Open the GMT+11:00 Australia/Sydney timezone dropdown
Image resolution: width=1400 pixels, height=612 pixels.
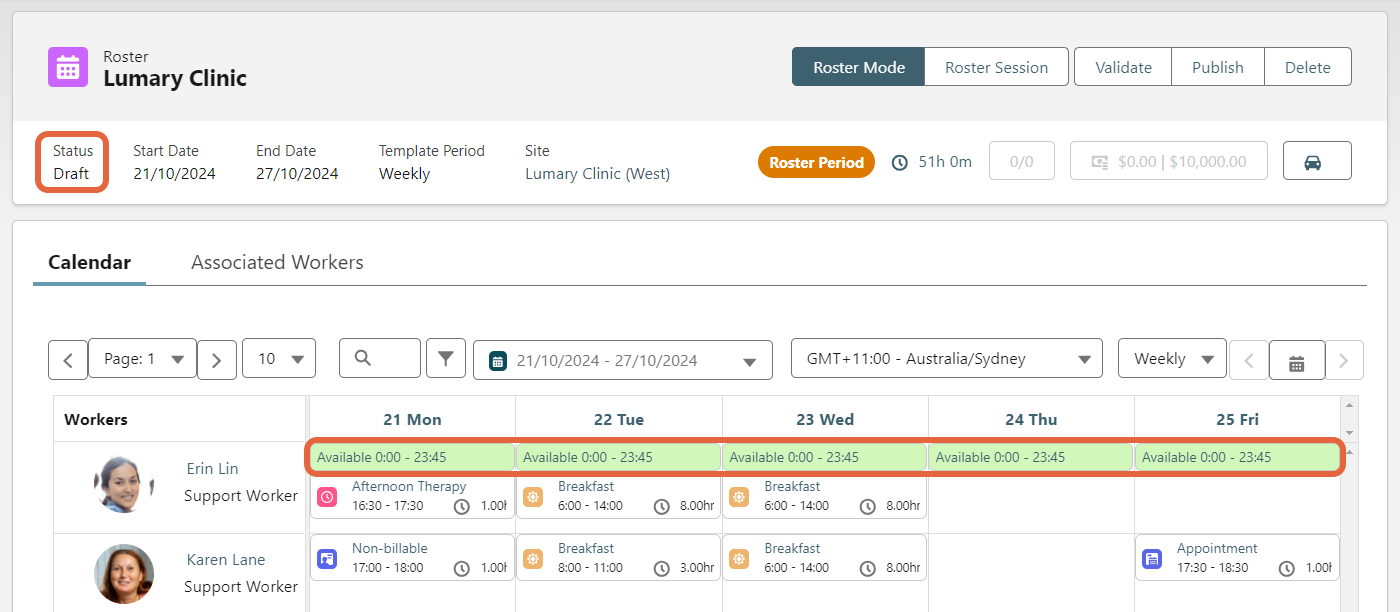946,358
